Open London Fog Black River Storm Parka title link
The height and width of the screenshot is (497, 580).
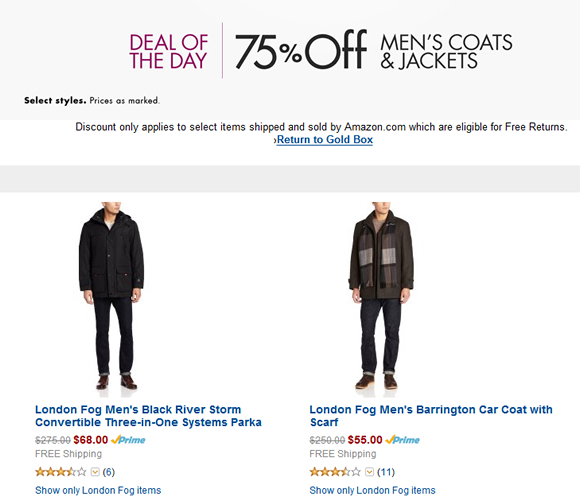(x=148, y=416)
